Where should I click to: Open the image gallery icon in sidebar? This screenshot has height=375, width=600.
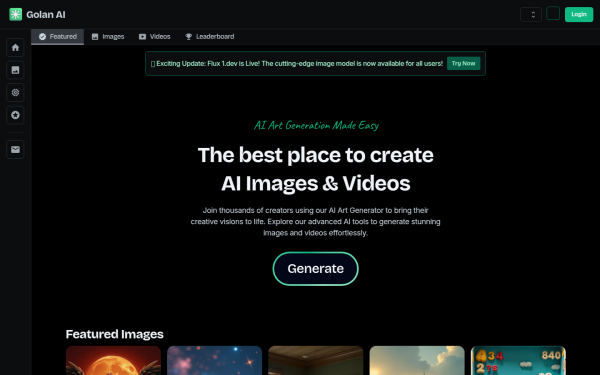tap(15, 70)
